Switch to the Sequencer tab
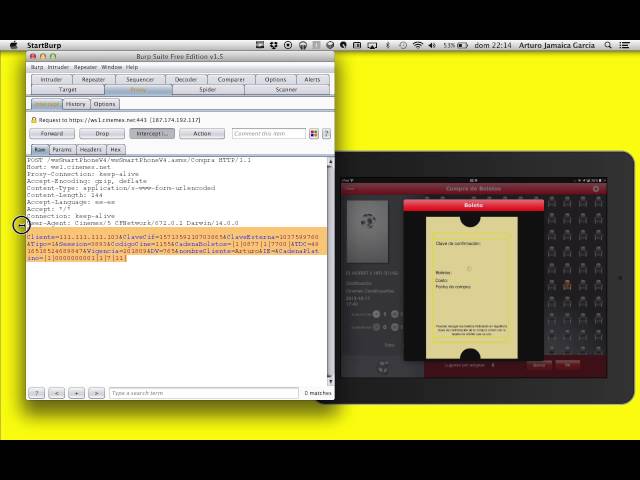Screen dimensions: 640x480 [x=140, y=80]
